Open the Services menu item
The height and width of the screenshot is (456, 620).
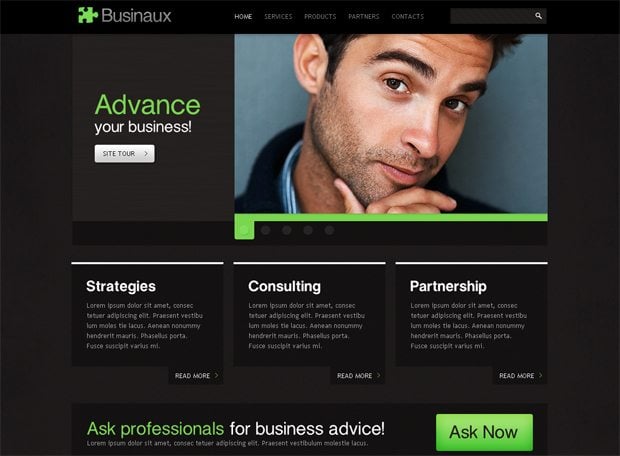coord(278,17)
